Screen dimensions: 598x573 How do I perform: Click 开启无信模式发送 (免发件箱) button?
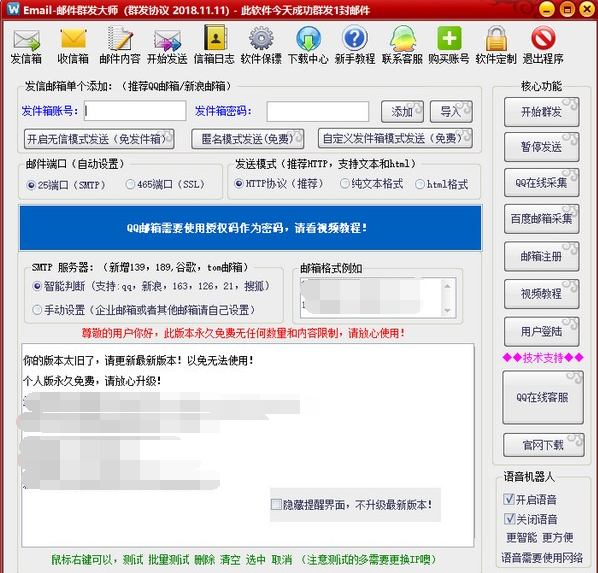99,139
